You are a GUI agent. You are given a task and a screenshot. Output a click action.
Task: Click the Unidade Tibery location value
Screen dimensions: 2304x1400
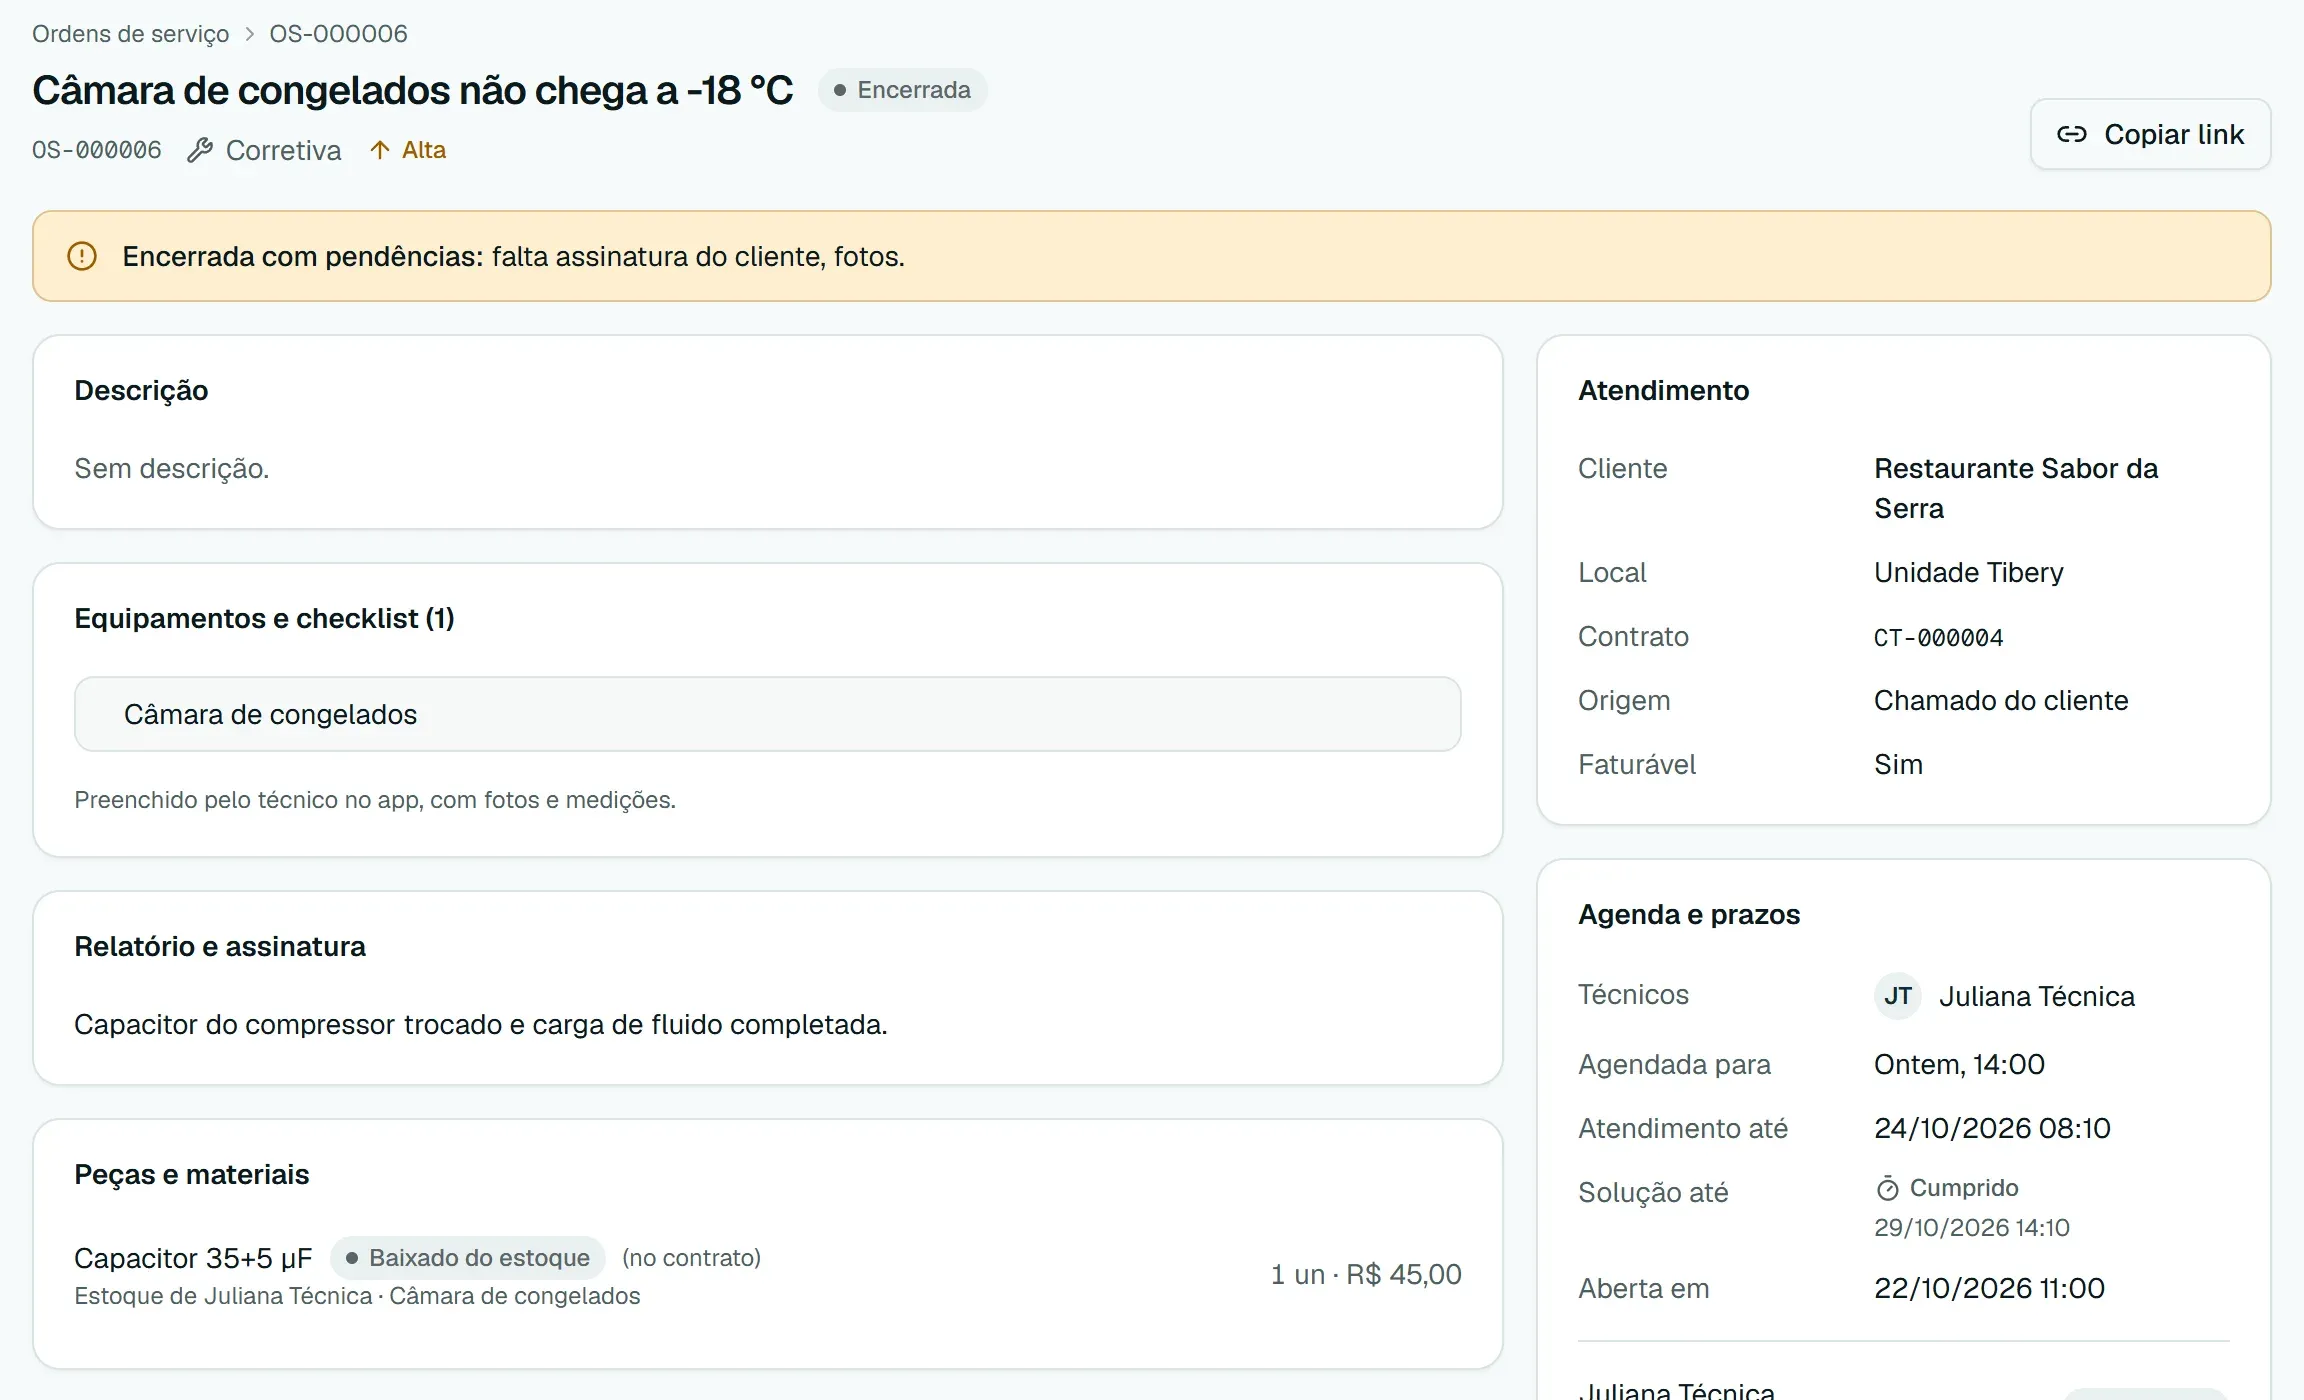1968,572
